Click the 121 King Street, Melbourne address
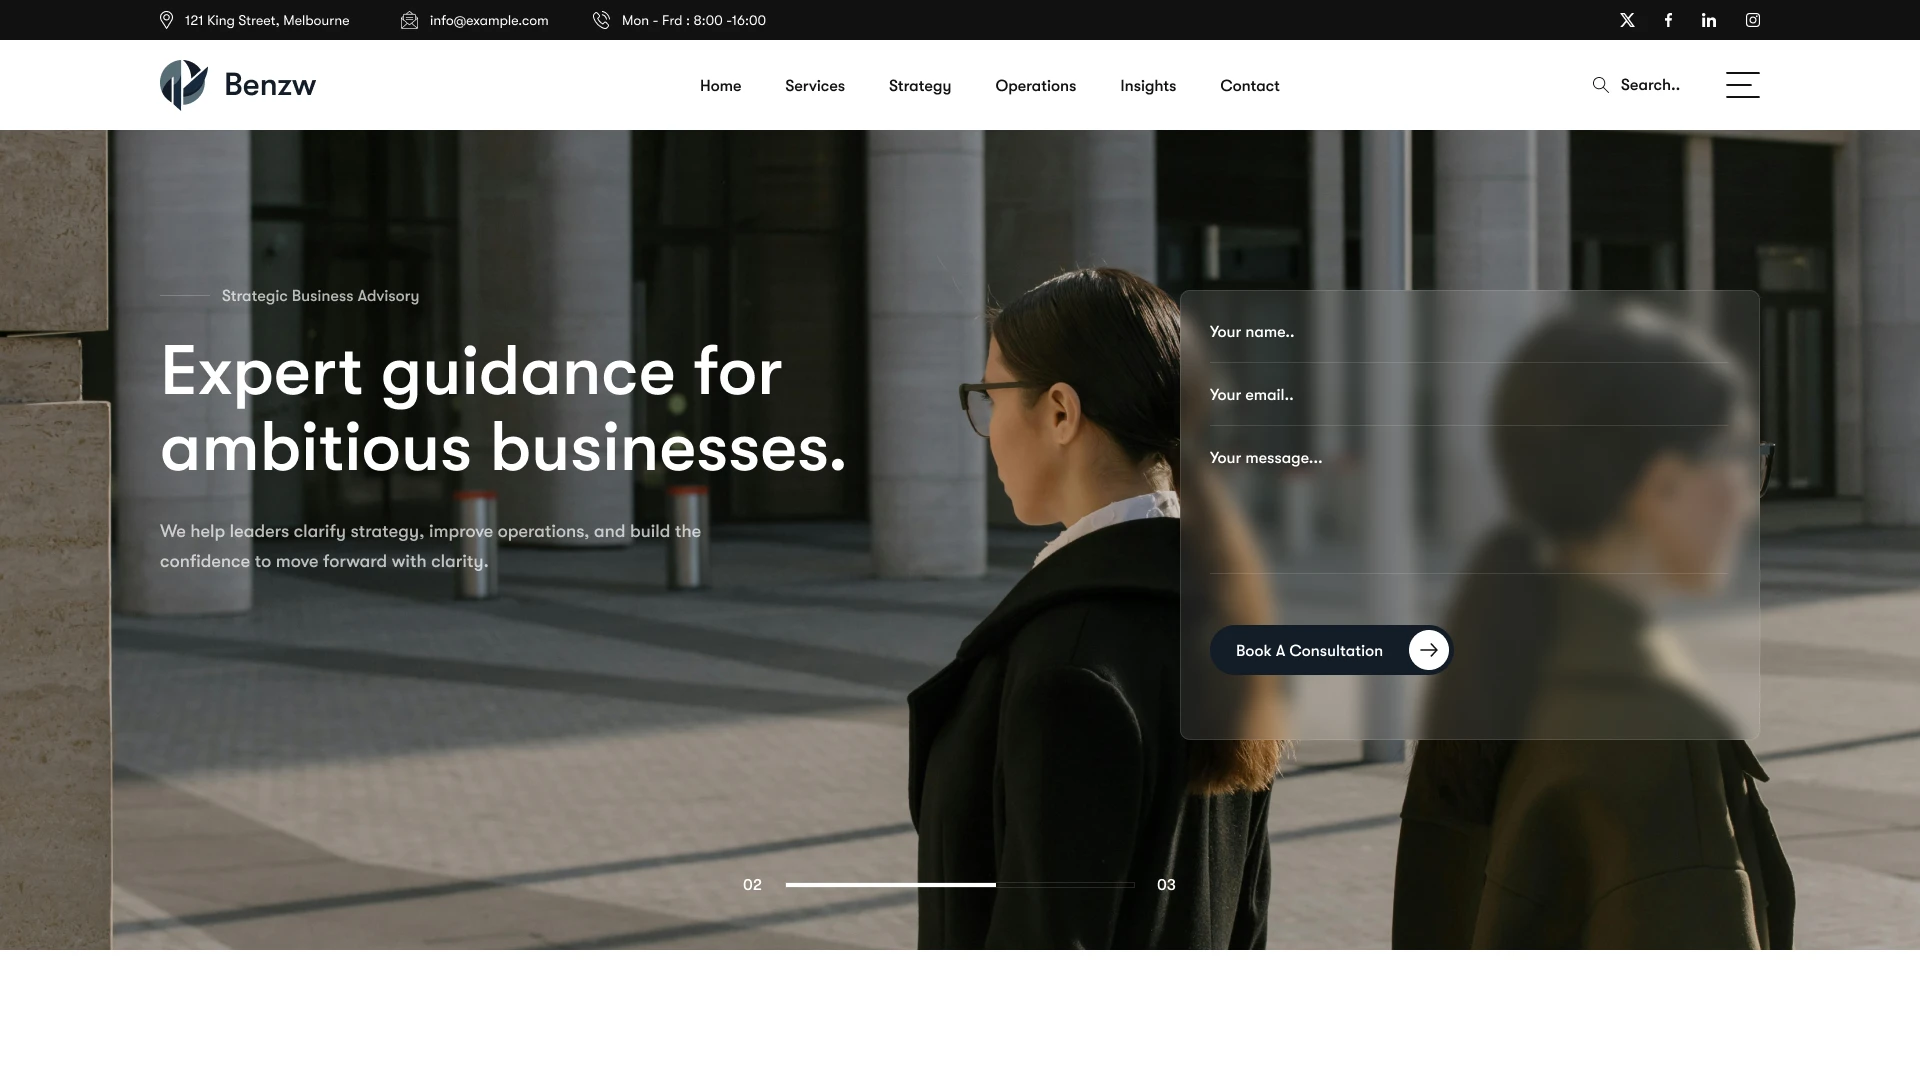1920x1080 pixels. click(267, 20)
